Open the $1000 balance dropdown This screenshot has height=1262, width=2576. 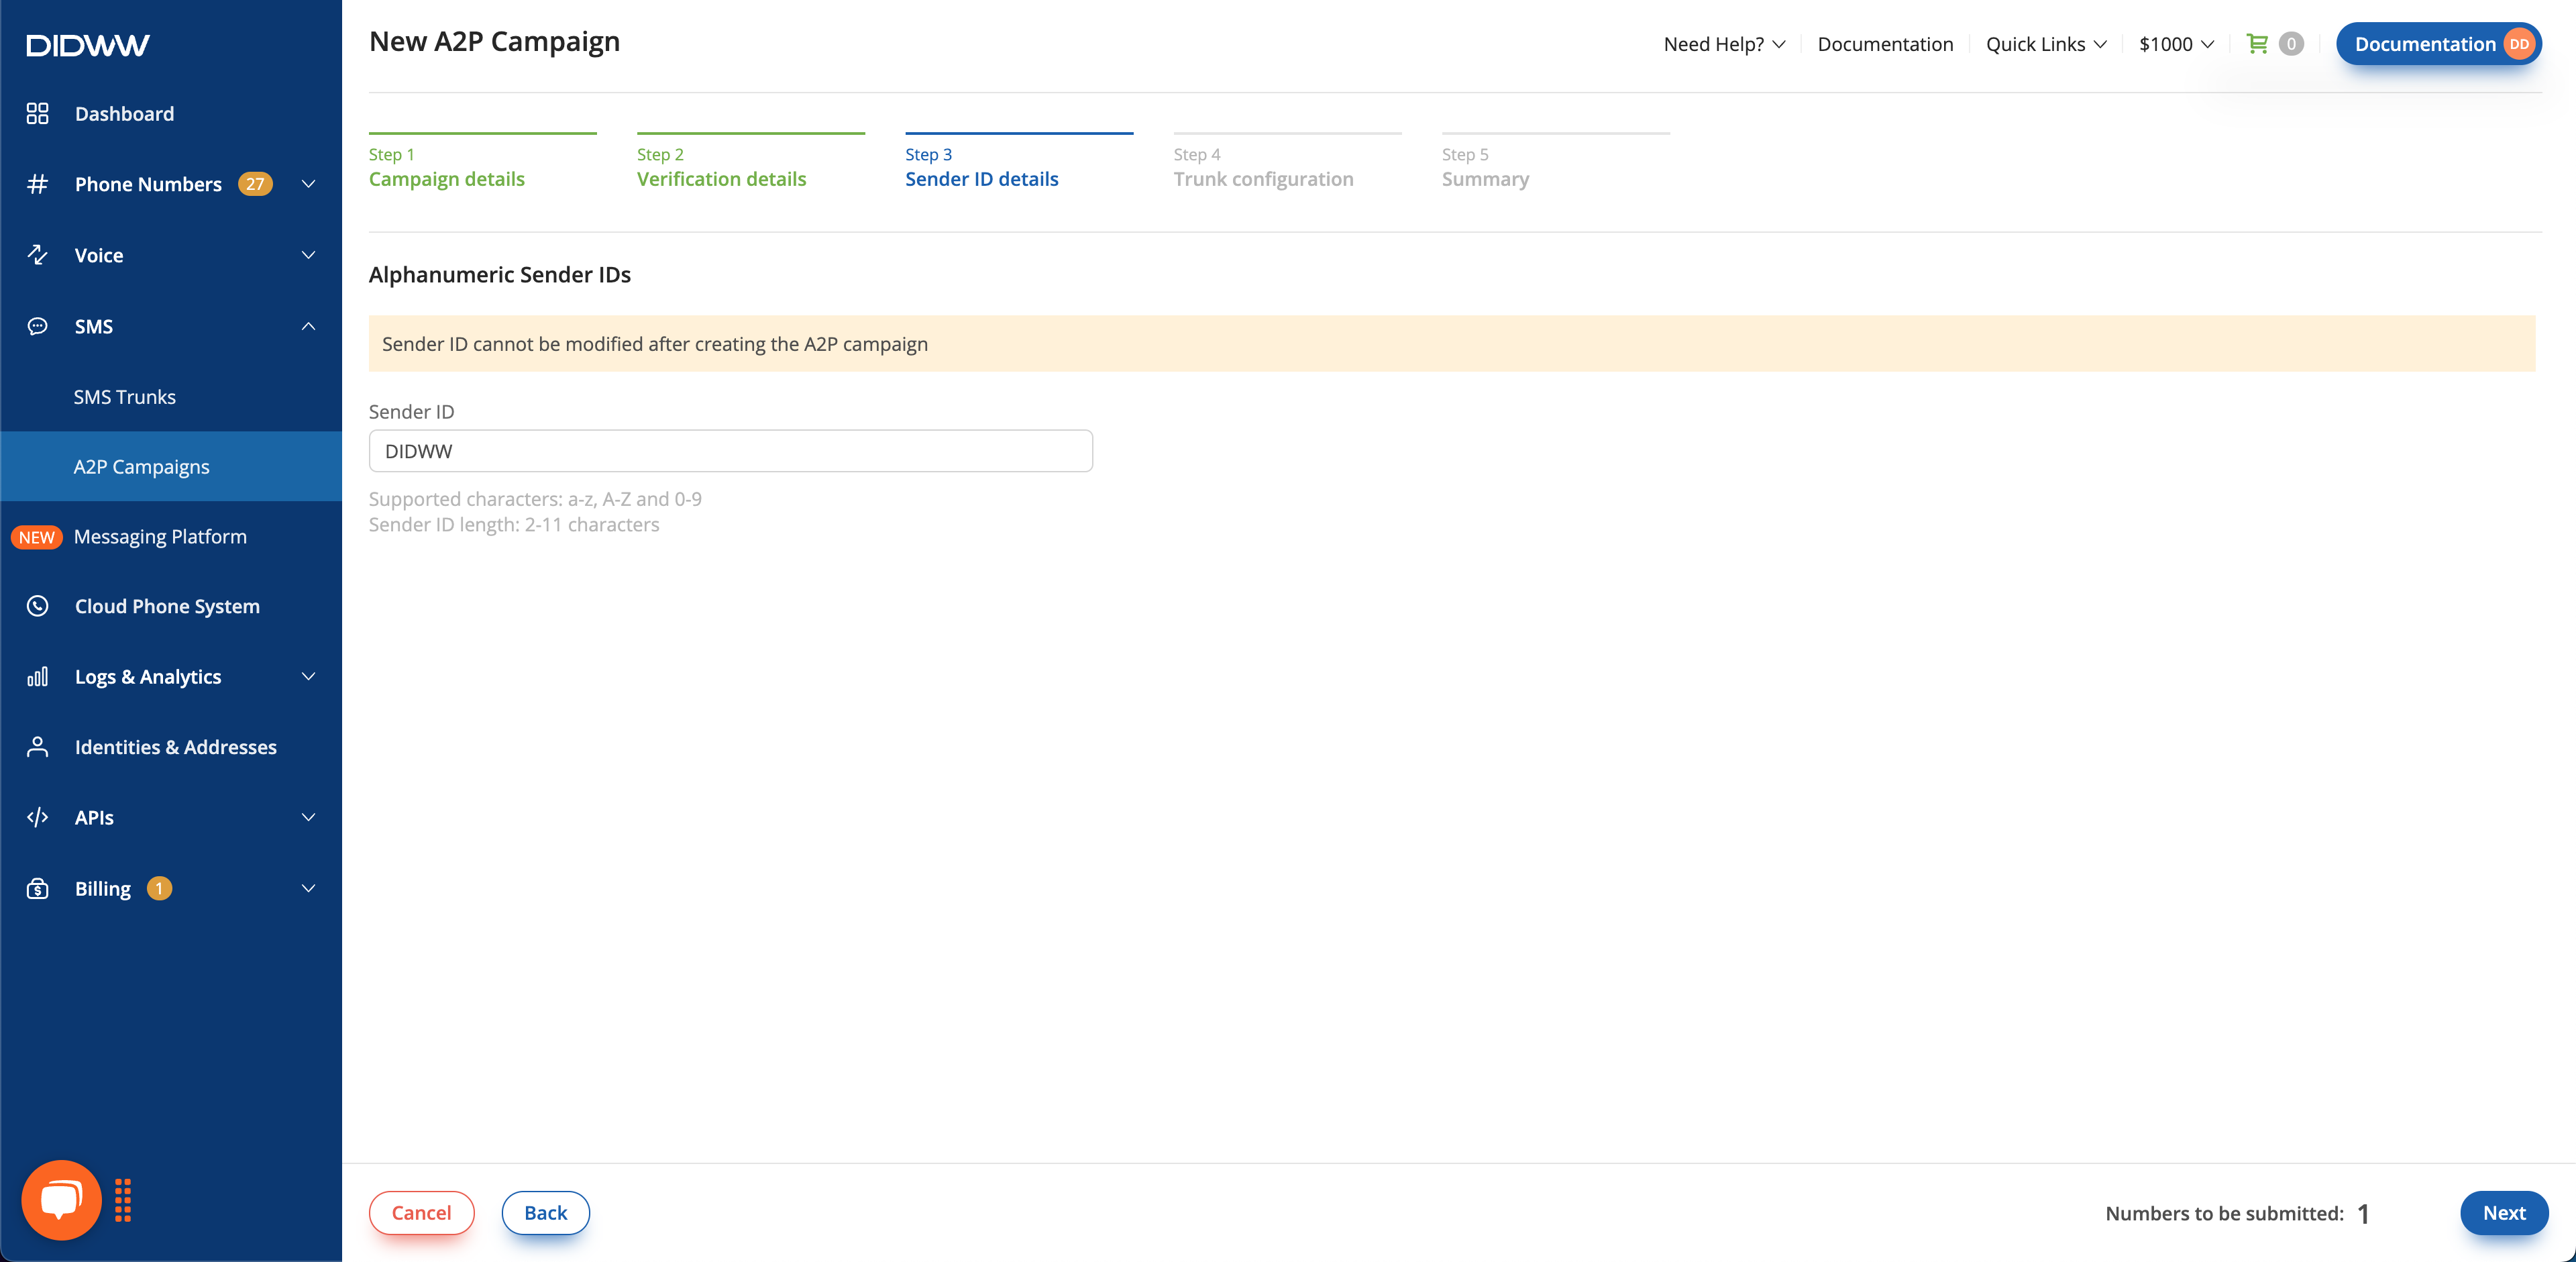(2176, 44)
